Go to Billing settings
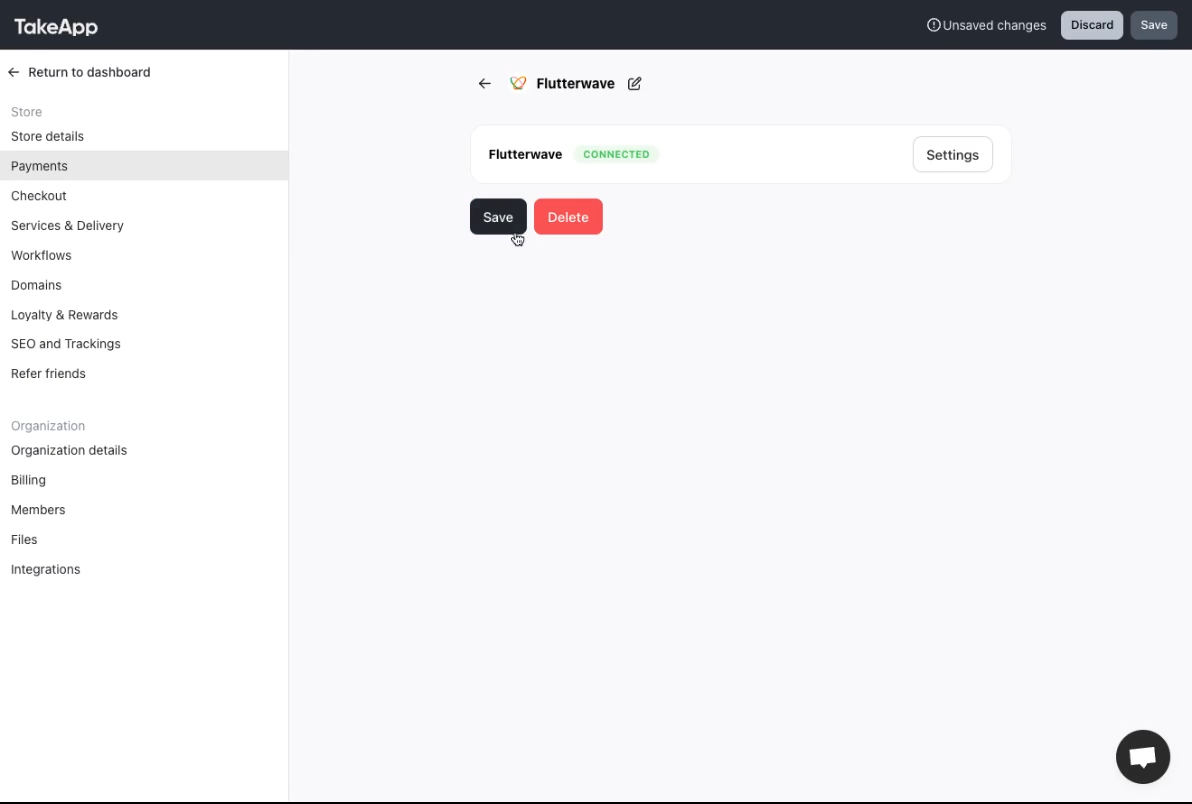1192x804 pixels. pyautogui.click(x=28, y=480)
